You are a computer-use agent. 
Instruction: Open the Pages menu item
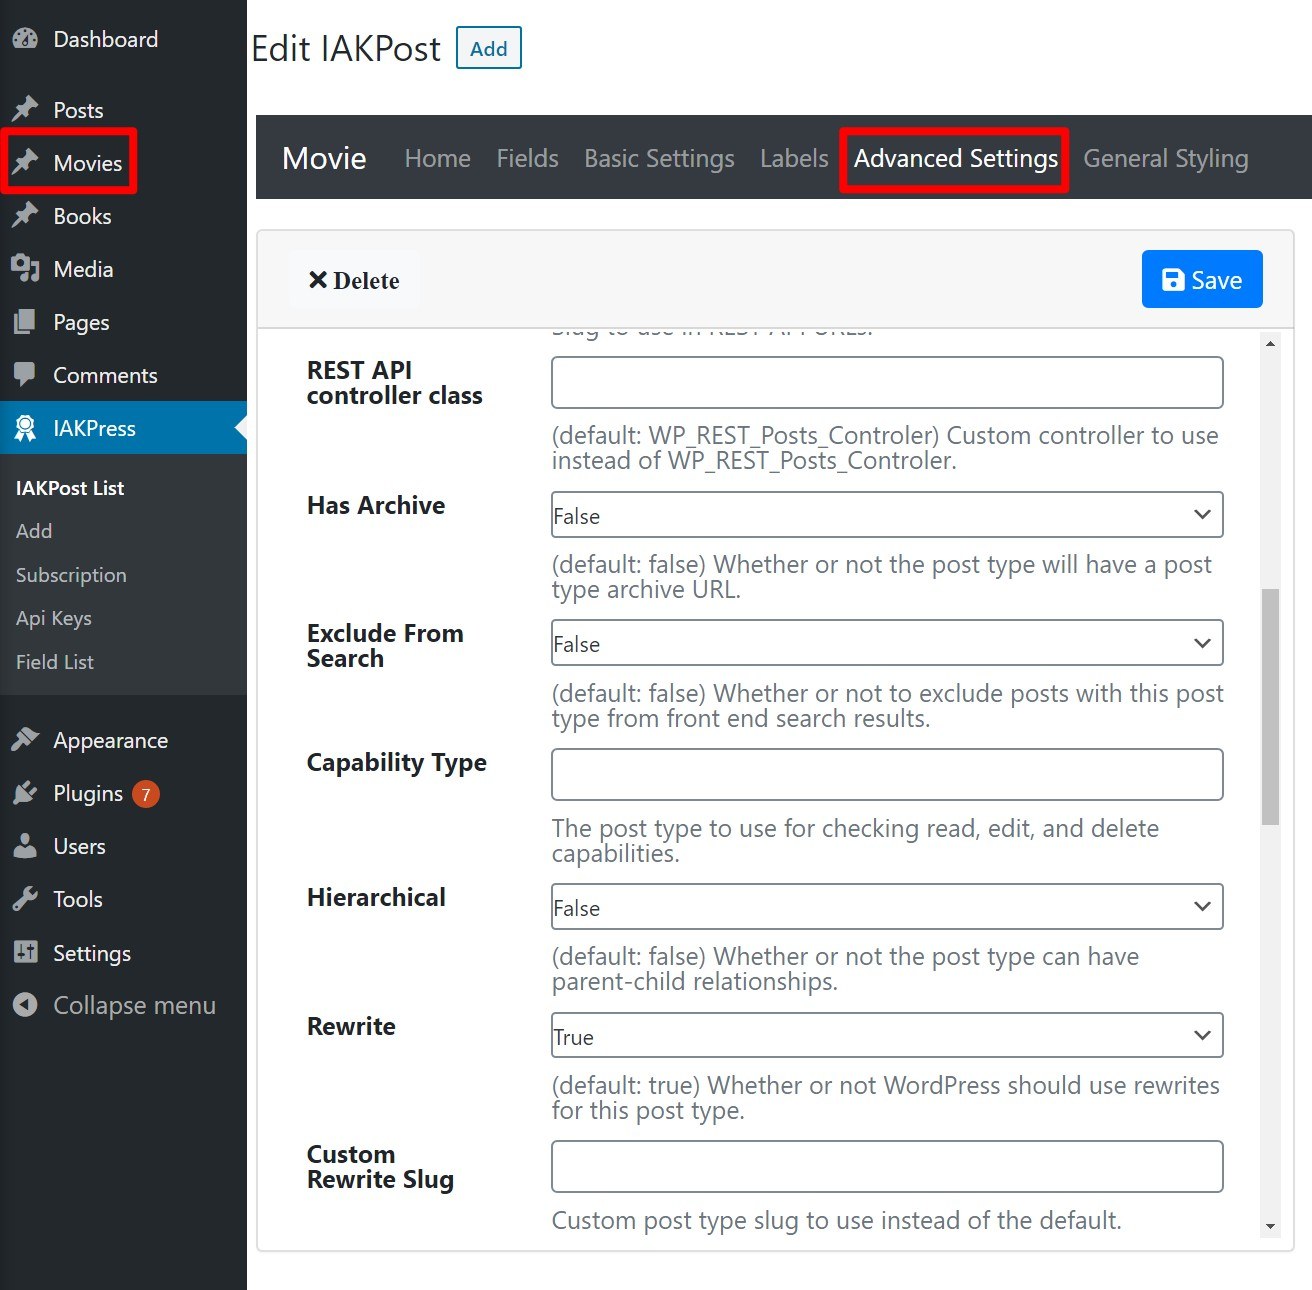(x=123, y=322)
